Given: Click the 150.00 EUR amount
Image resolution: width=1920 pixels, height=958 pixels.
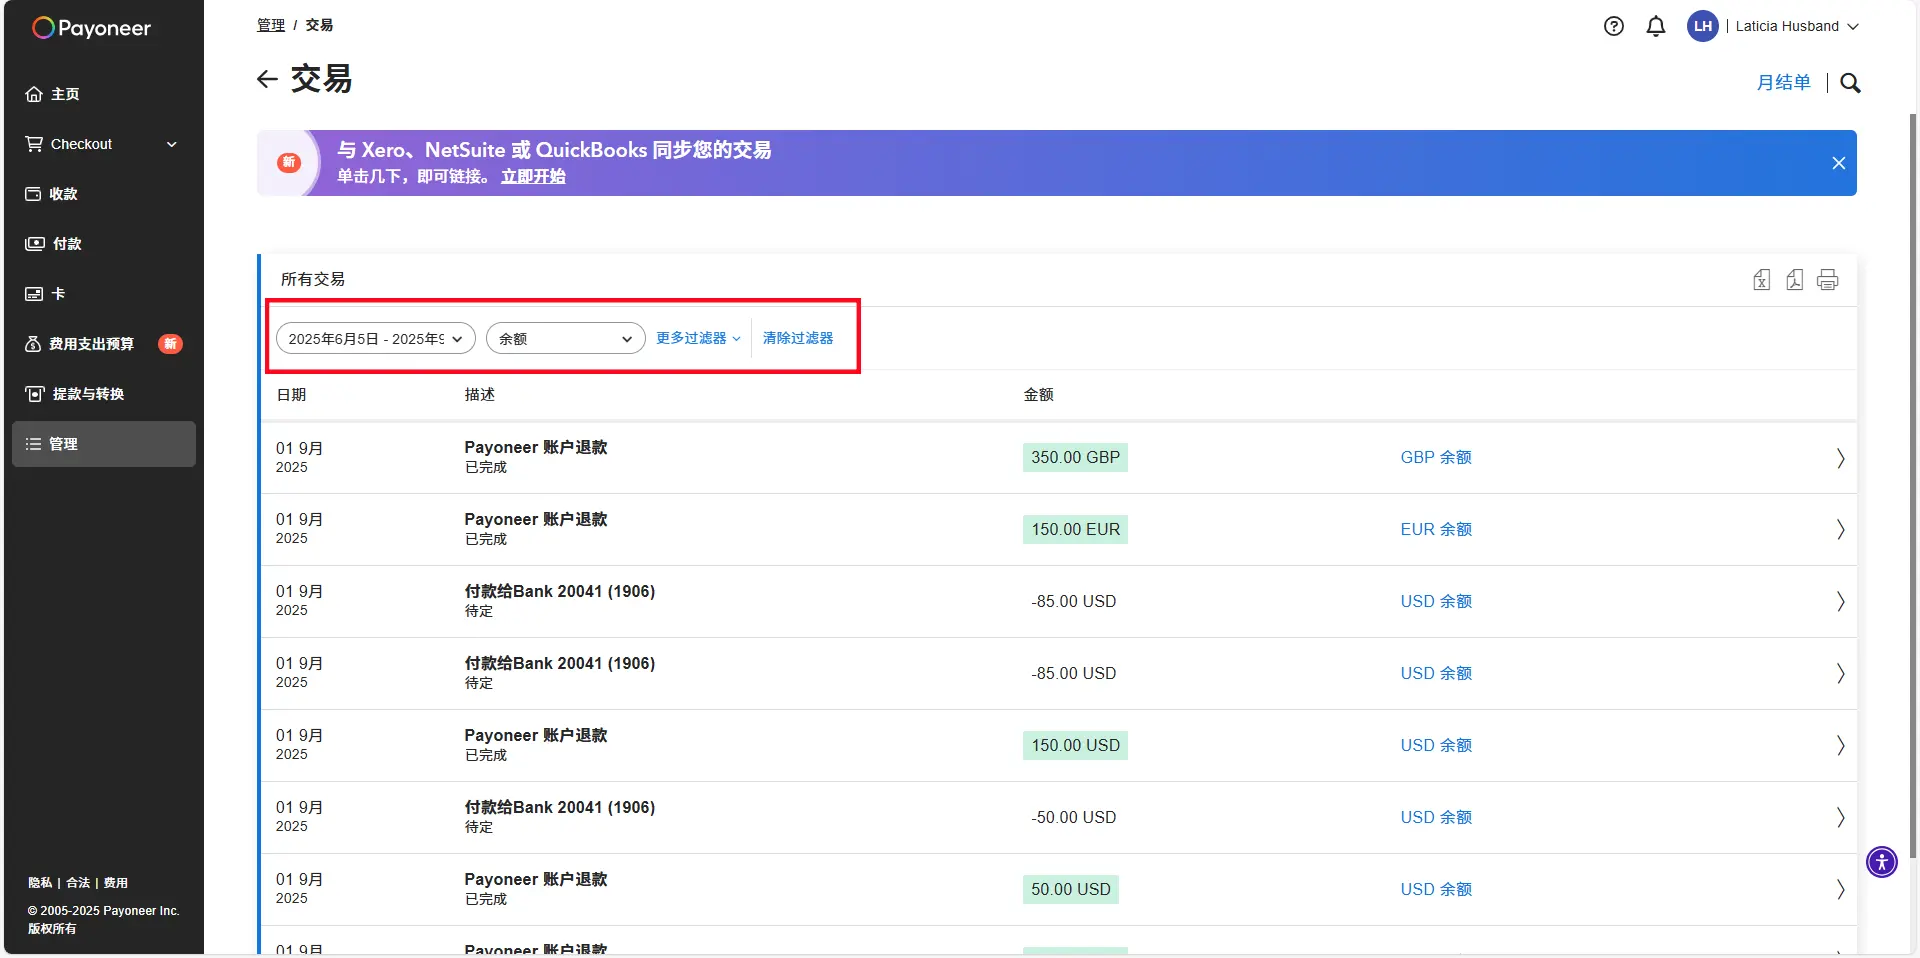Looking at the screenshot, I should click(x=1075, y=530).
